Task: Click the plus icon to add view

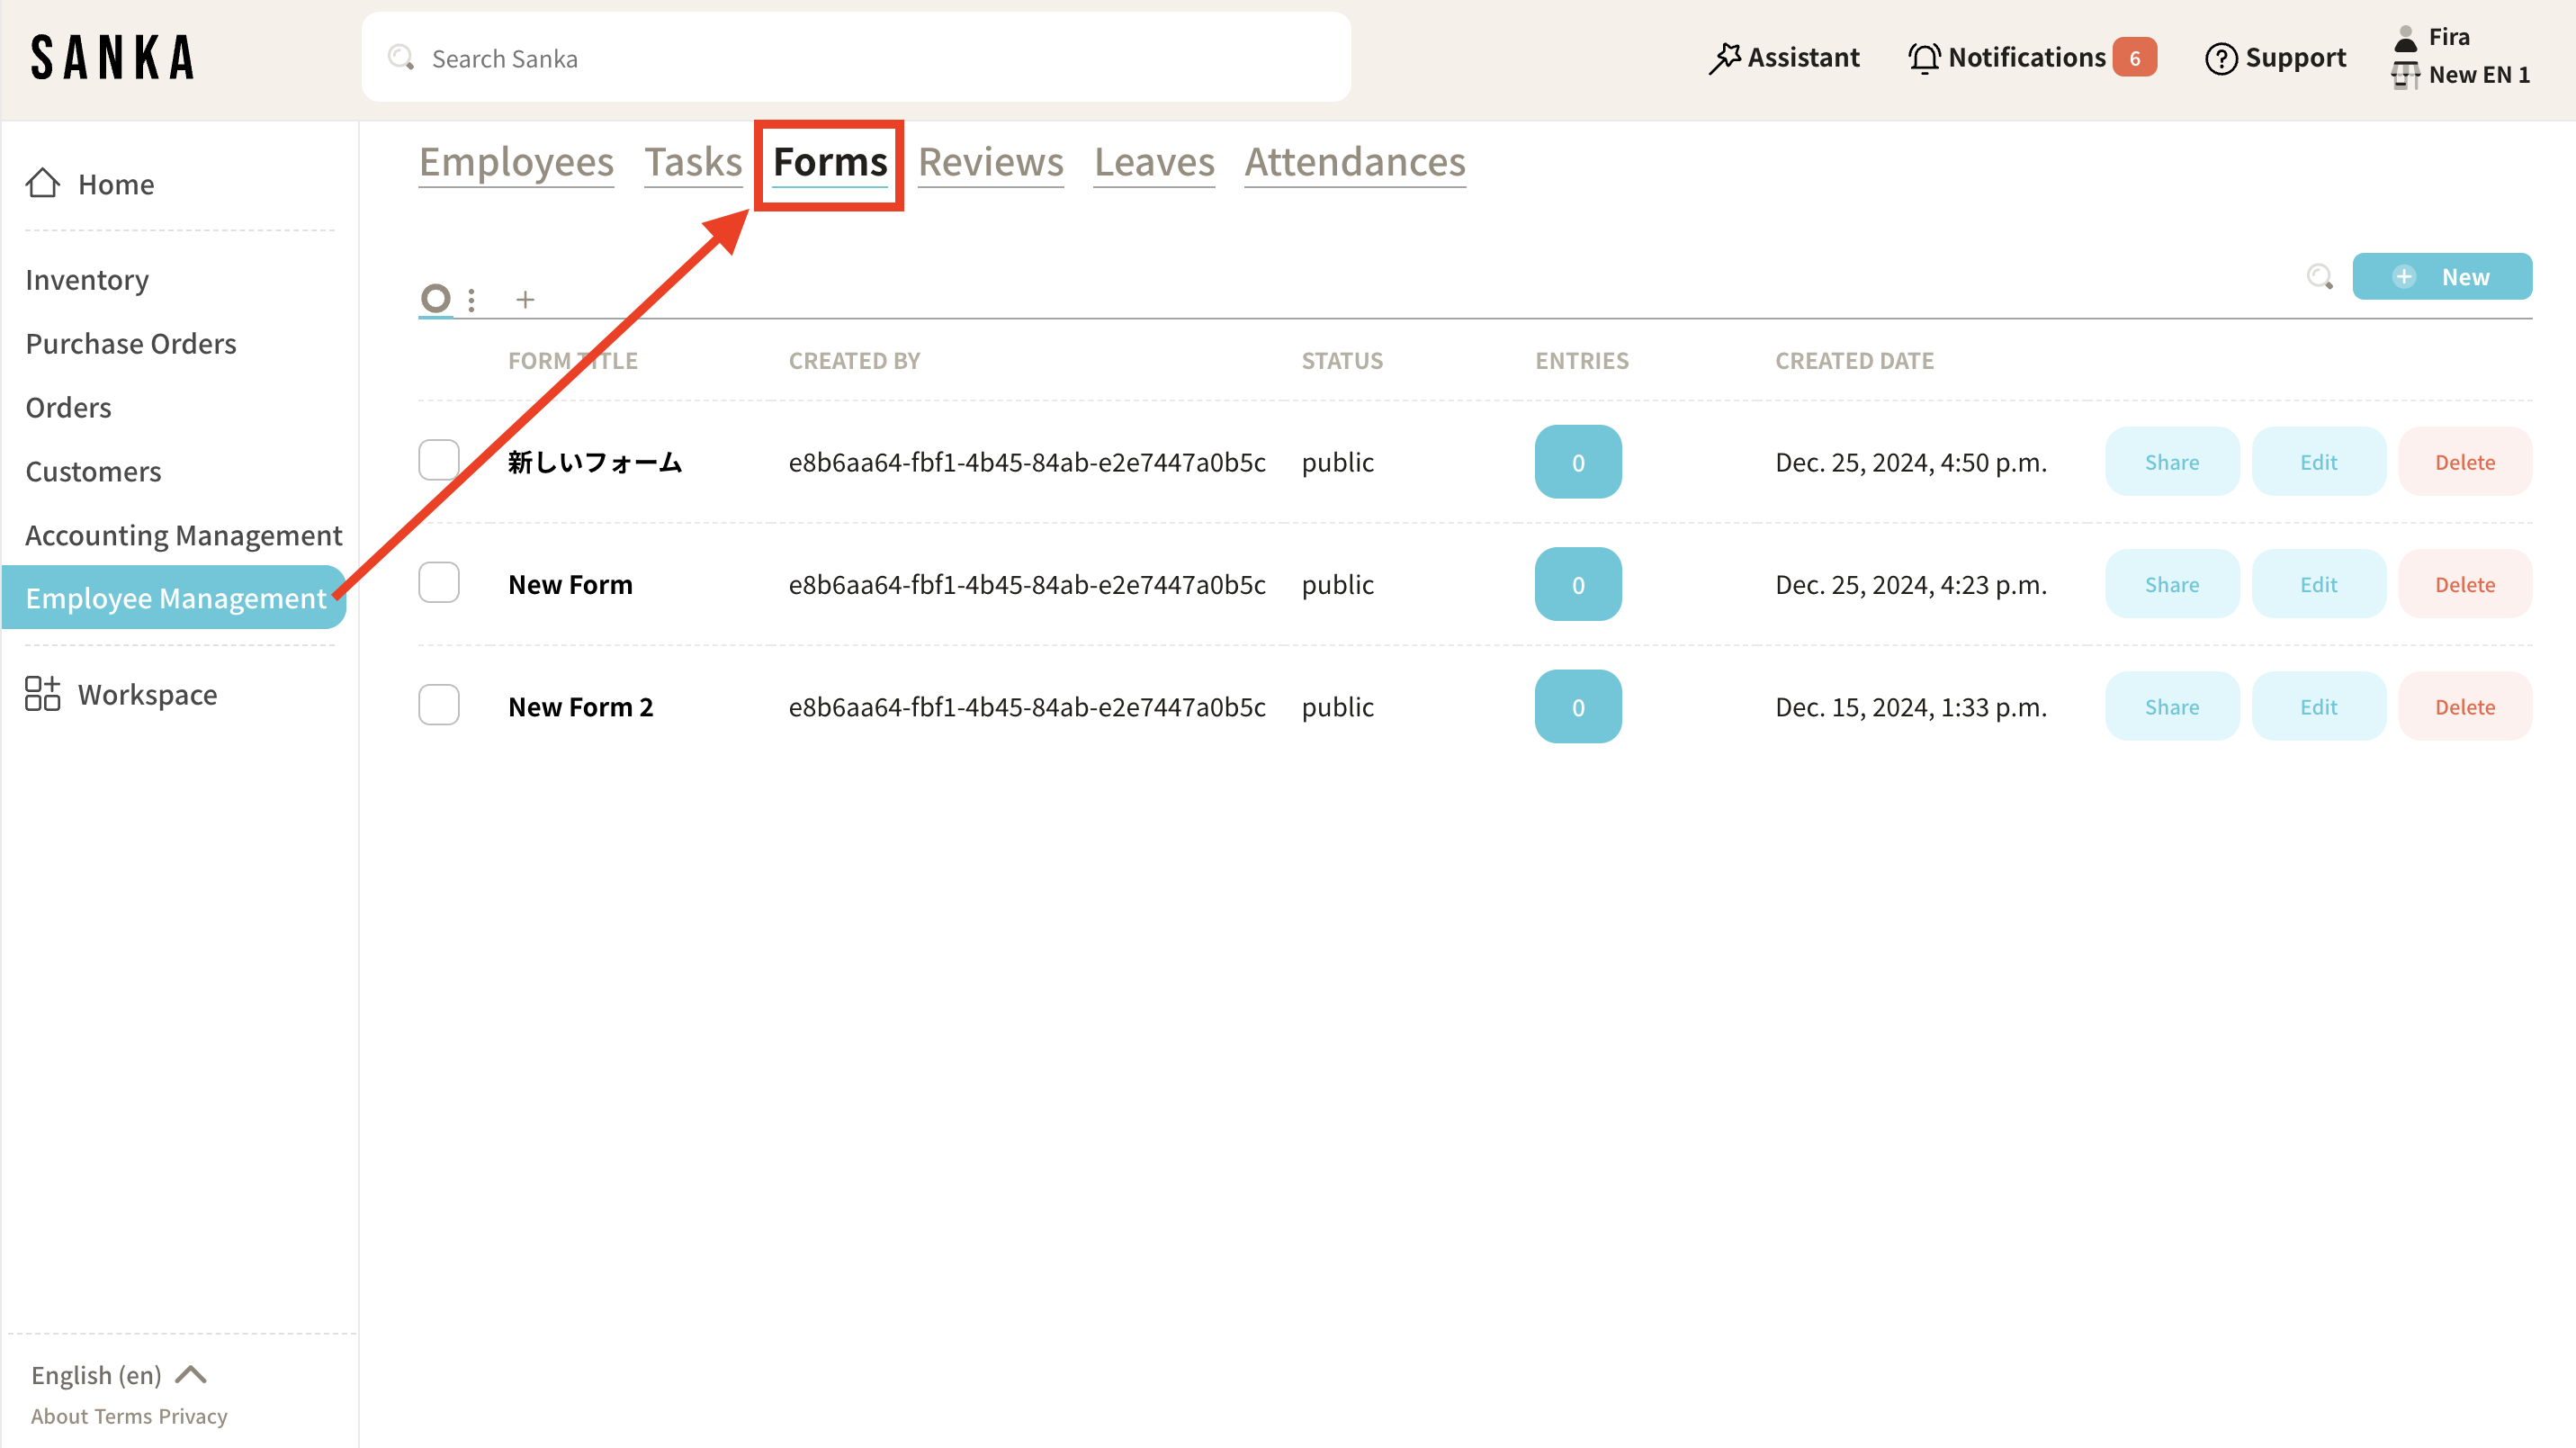Action: [x=525, y=299]
